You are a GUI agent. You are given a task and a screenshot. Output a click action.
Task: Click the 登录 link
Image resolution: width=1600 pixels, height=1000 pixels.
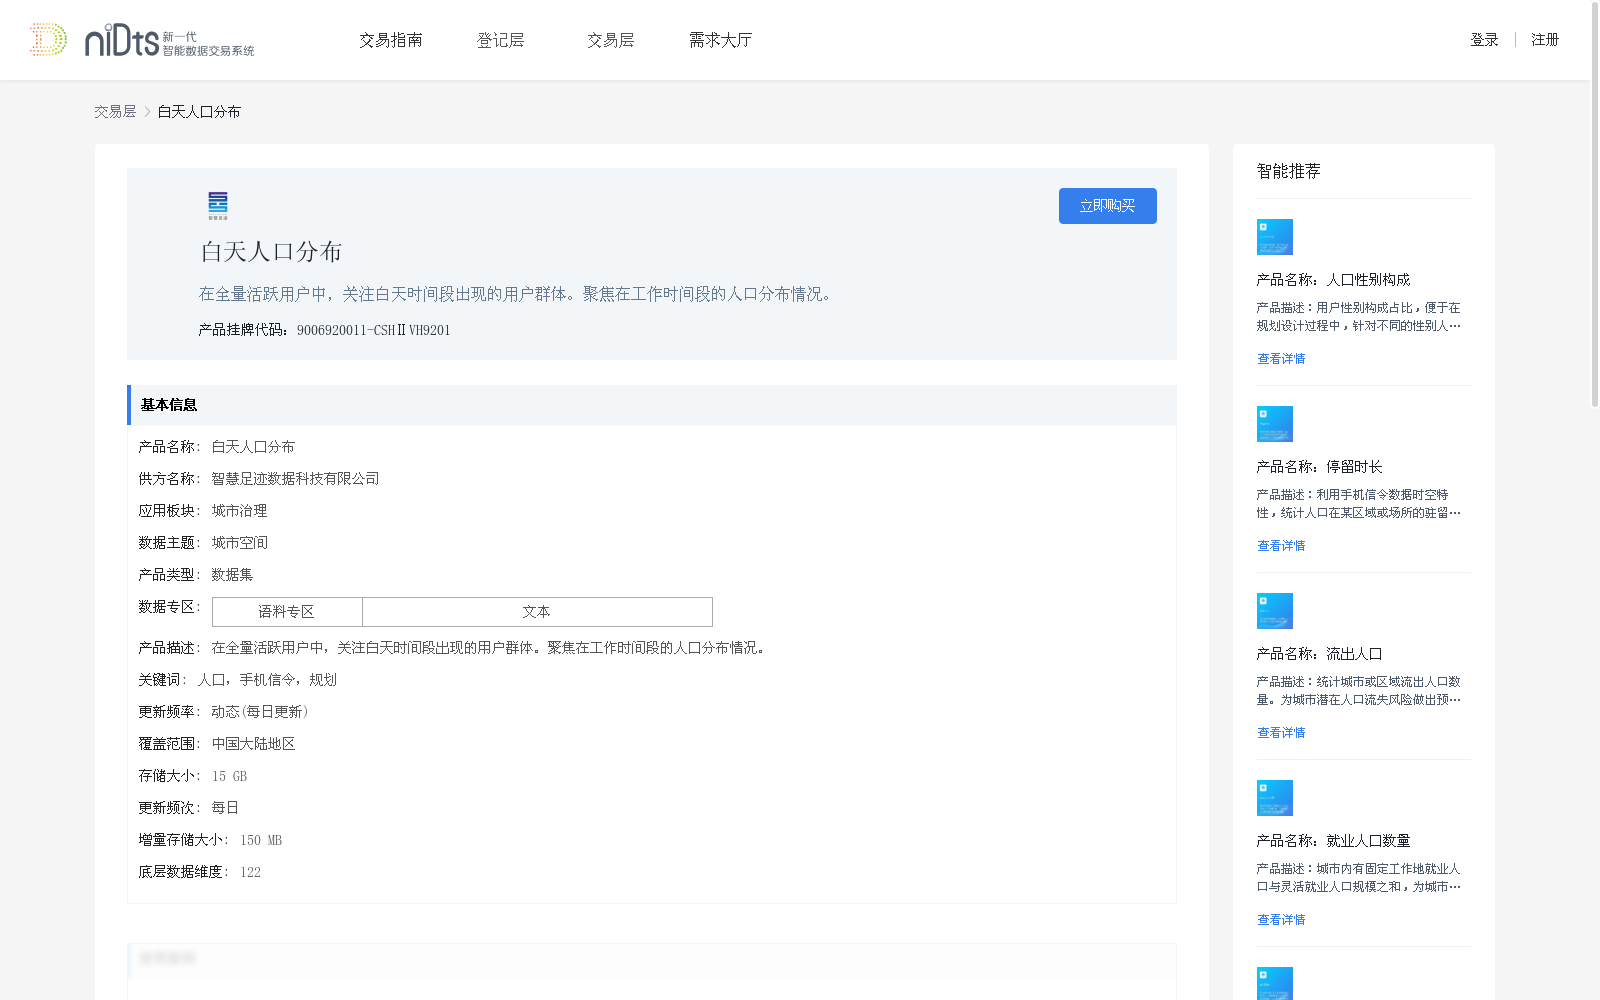pyautogui.click(x=1484, y=40)
